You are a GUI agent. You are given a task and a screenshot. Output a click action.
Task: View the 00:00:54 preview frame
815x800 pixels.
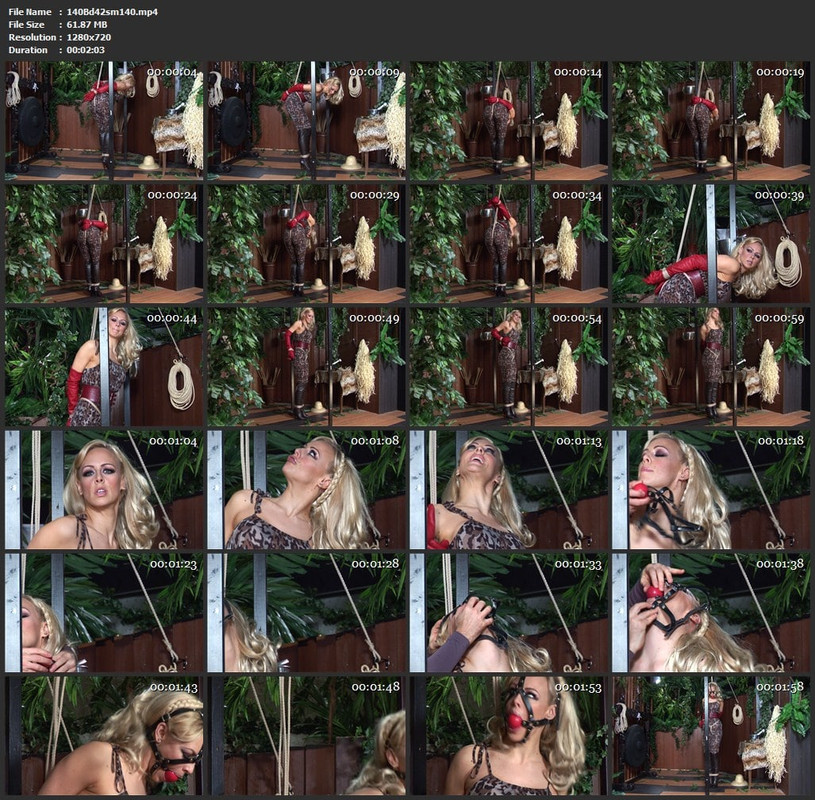508,367
